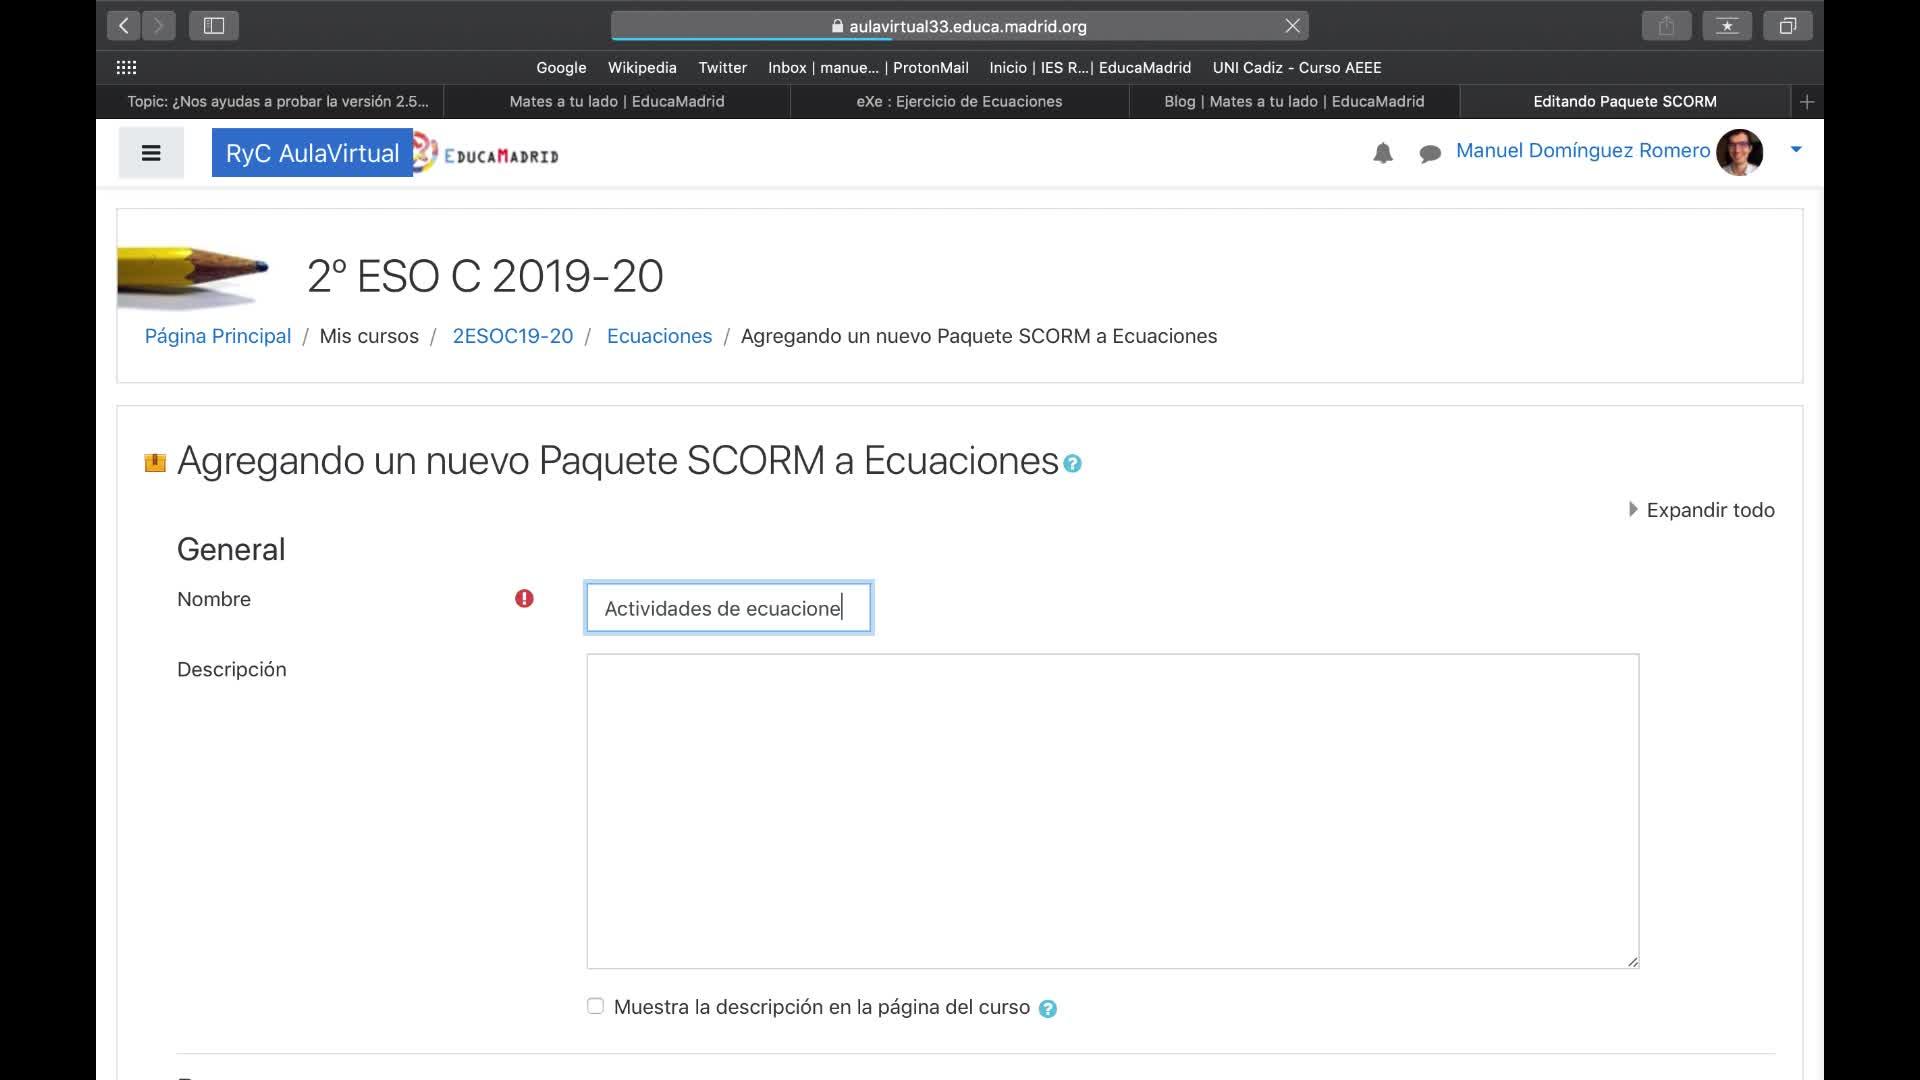This screenshot has height=1080, width=1920.
Task: Click help icon next to description checkbox
Action: [1047, 1009]
